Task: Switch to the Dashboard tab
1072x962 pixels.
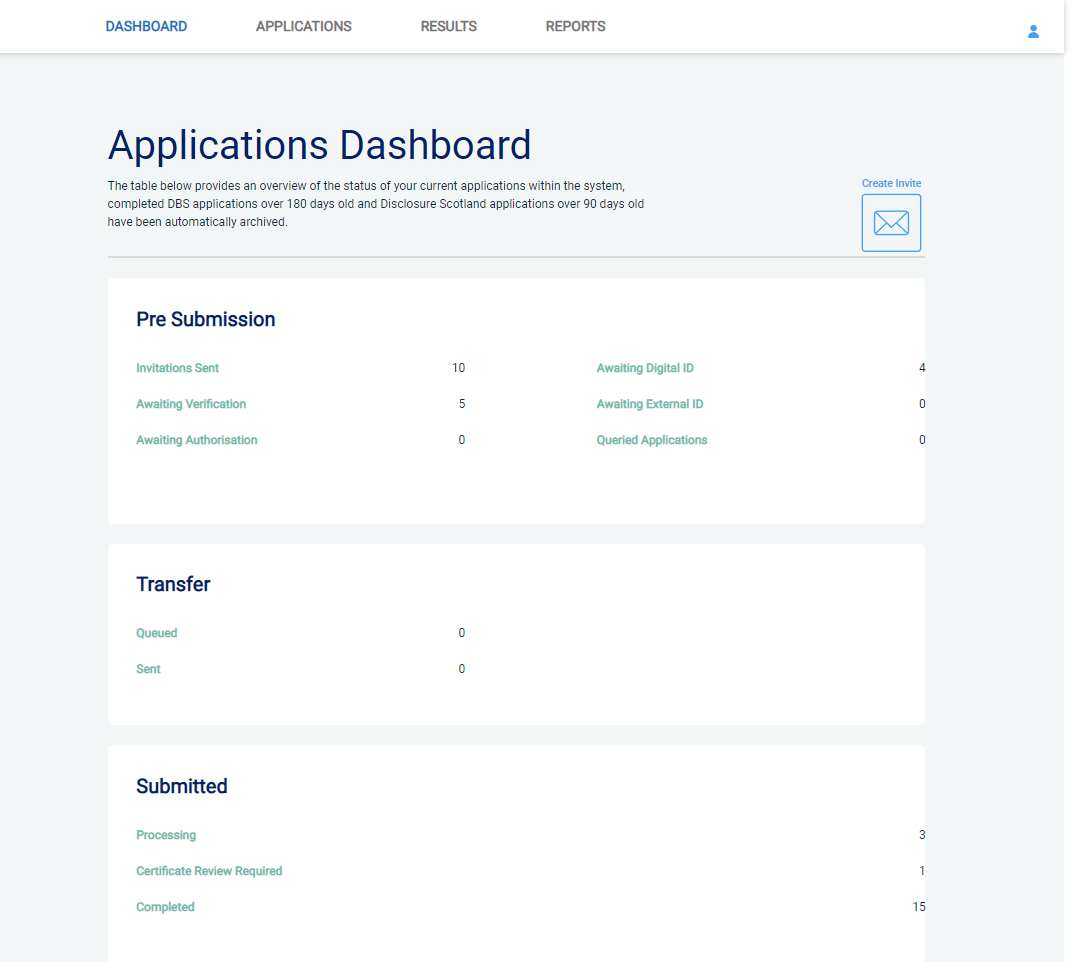Action: [146, 27]
